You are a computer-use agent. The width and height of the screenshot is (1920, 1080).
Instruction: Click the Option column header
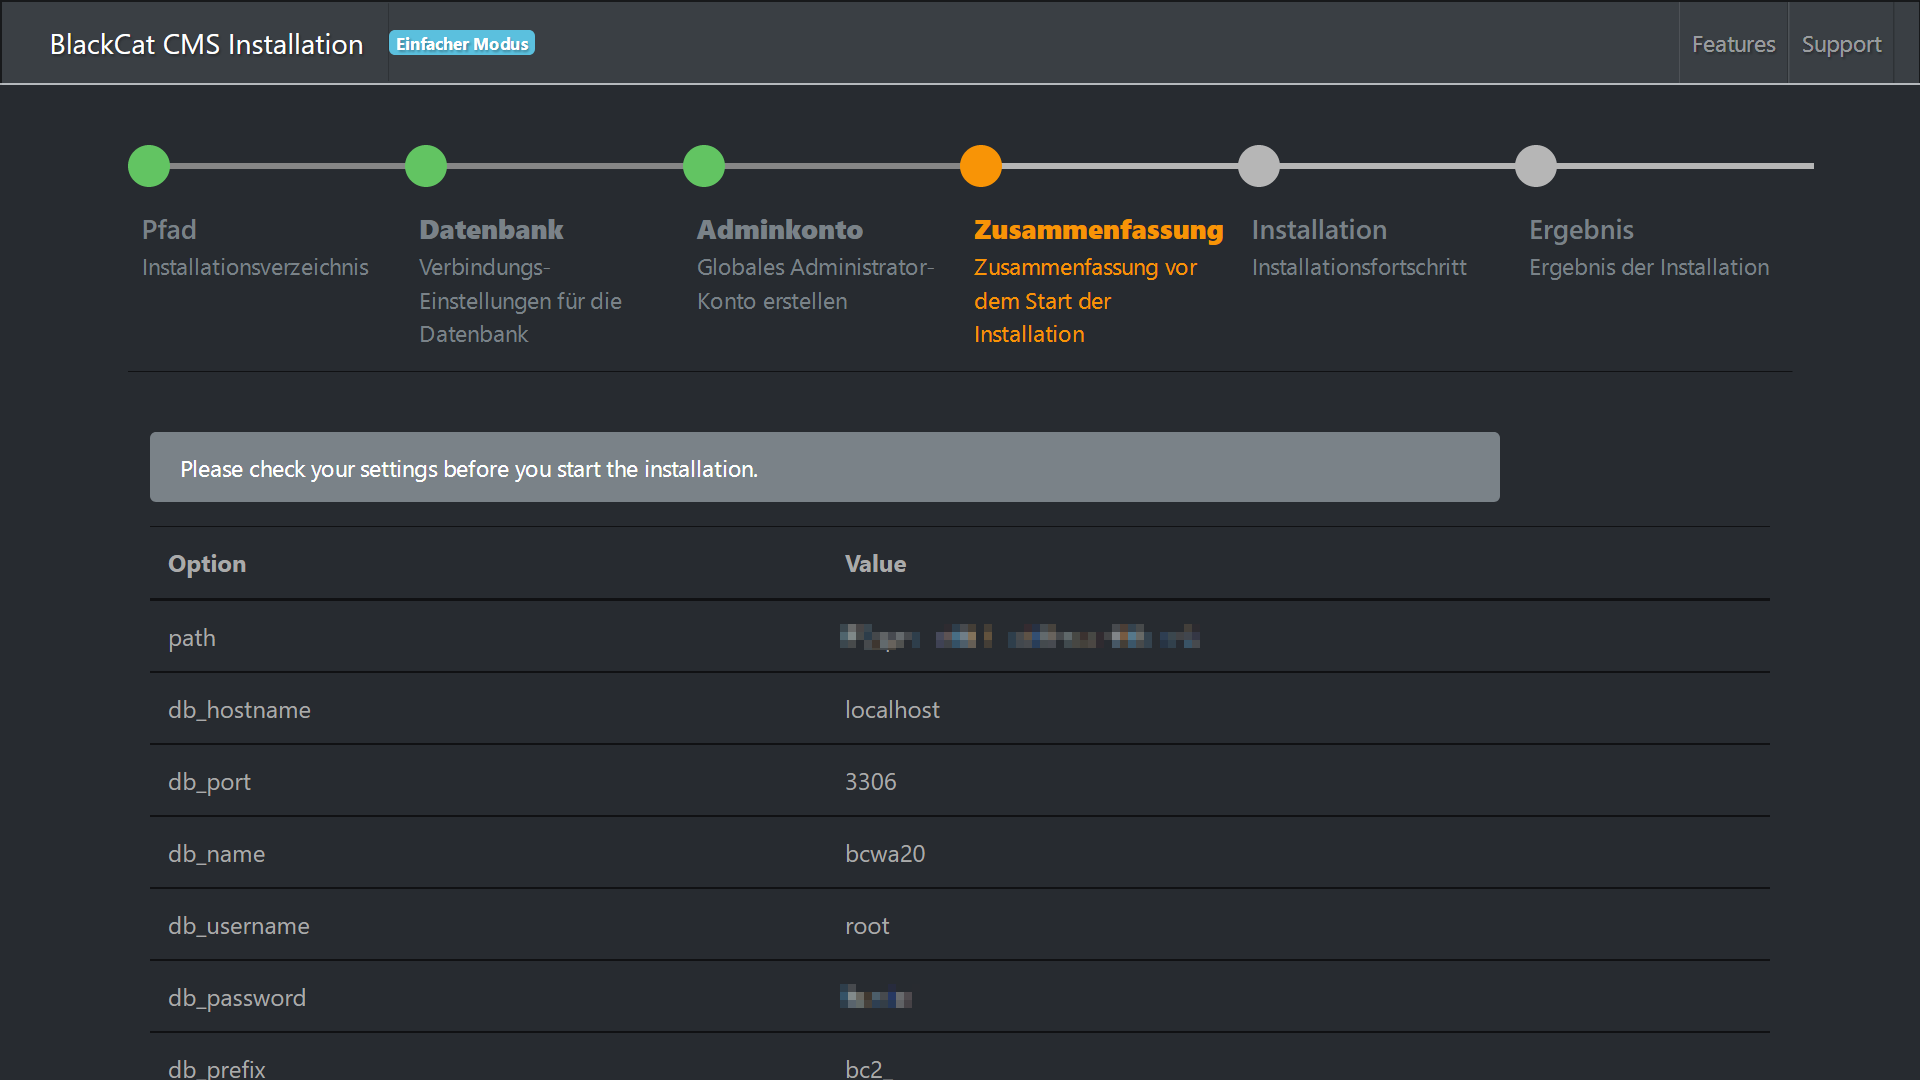click(207, 564)
